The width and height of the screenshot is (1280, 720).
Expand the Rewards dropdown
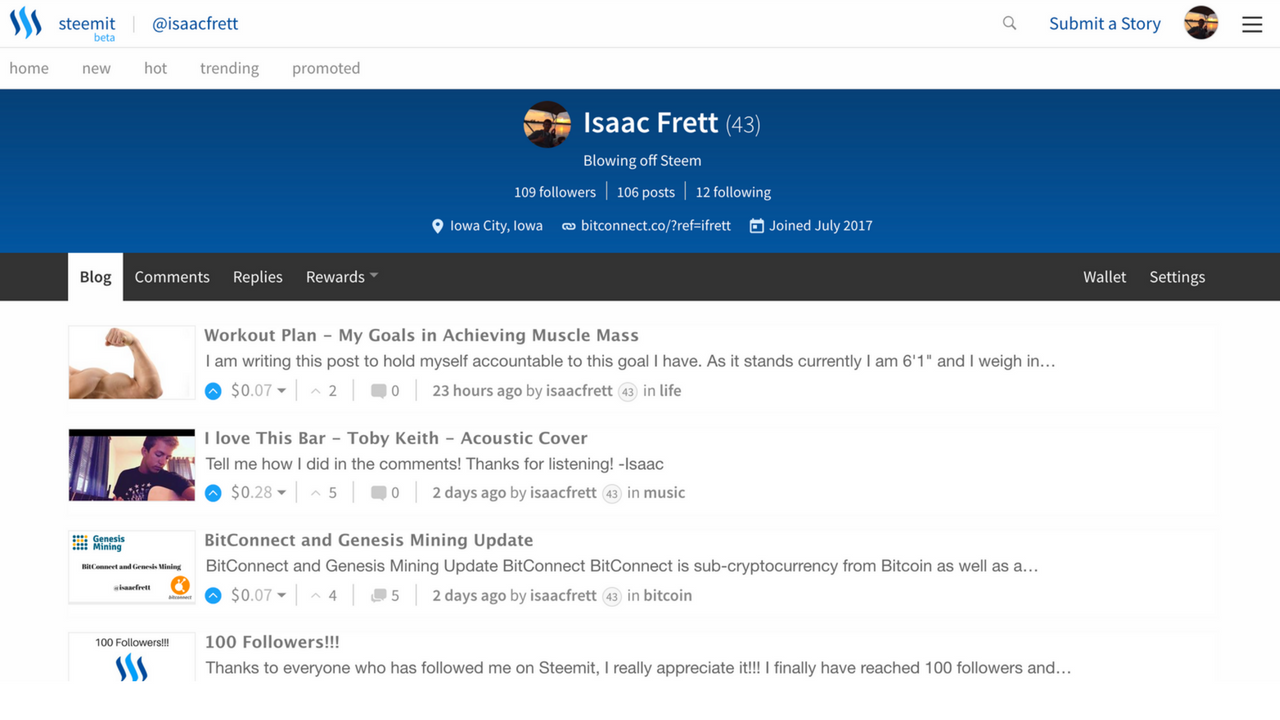pos(342,277)
